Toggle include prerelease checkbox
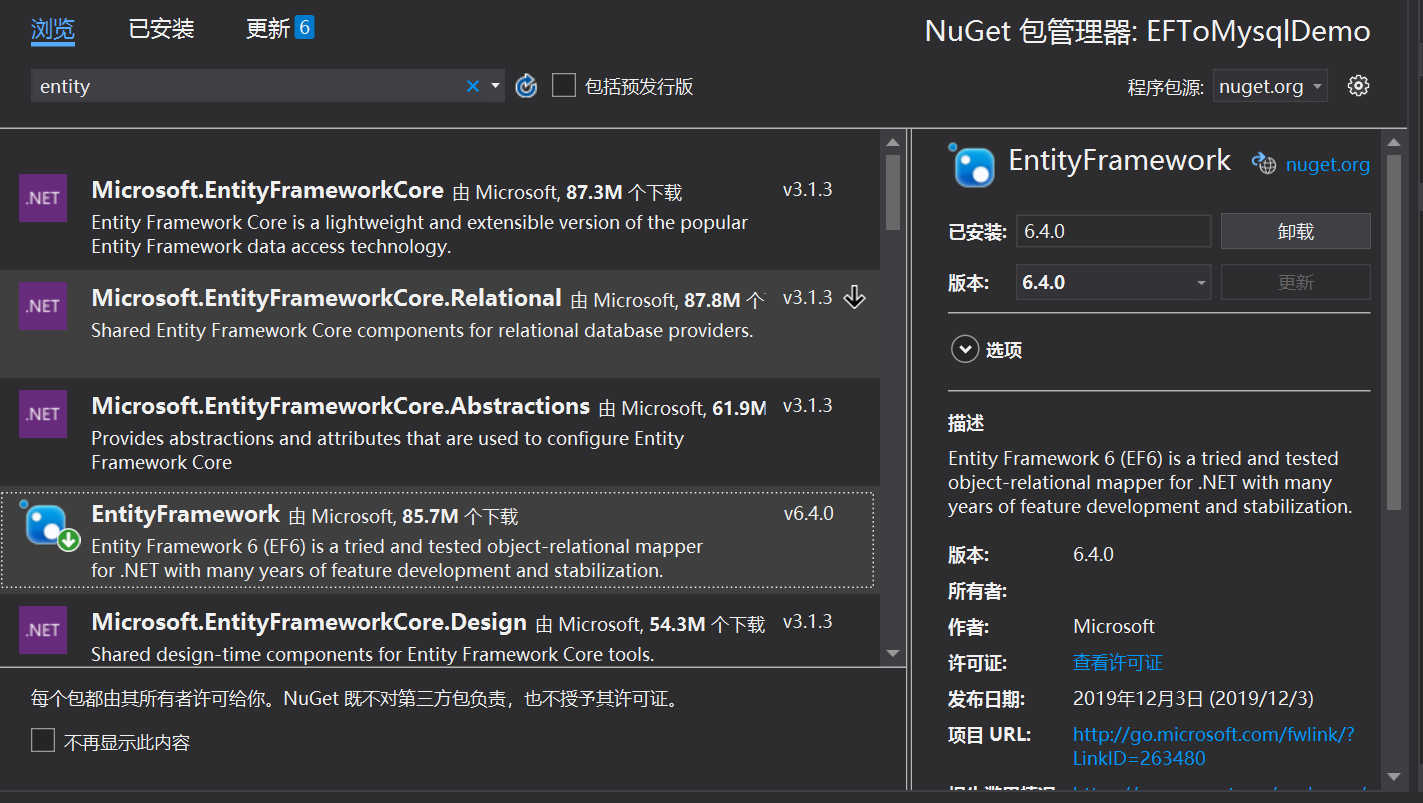Screen dimensions: 1423x803 pos(564,86)
